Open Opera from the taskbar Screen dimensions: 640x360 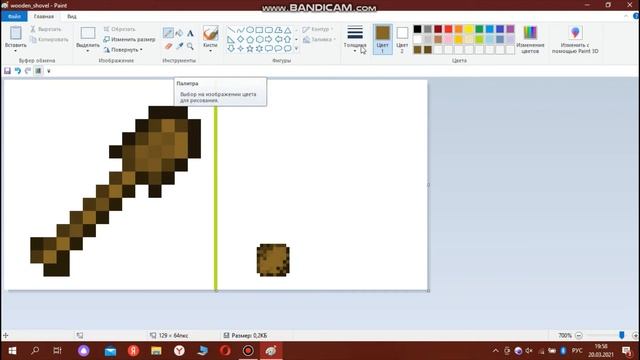(x=225, y=351)
